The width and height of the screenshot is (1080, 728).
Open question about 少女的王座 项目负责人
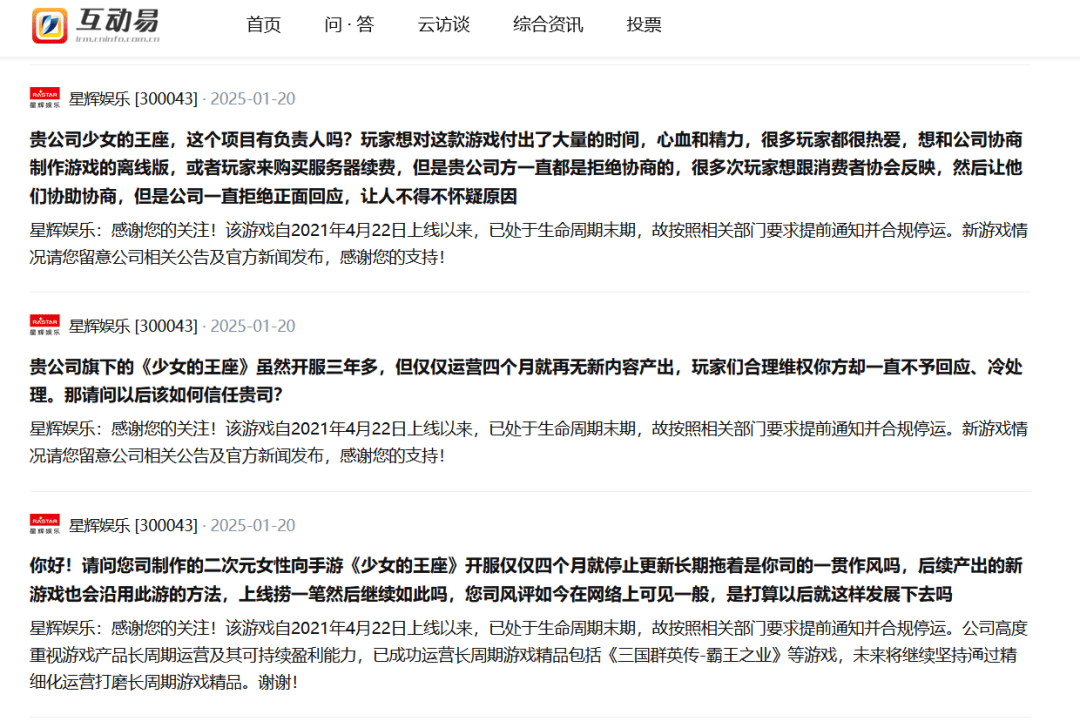point(526,168)
